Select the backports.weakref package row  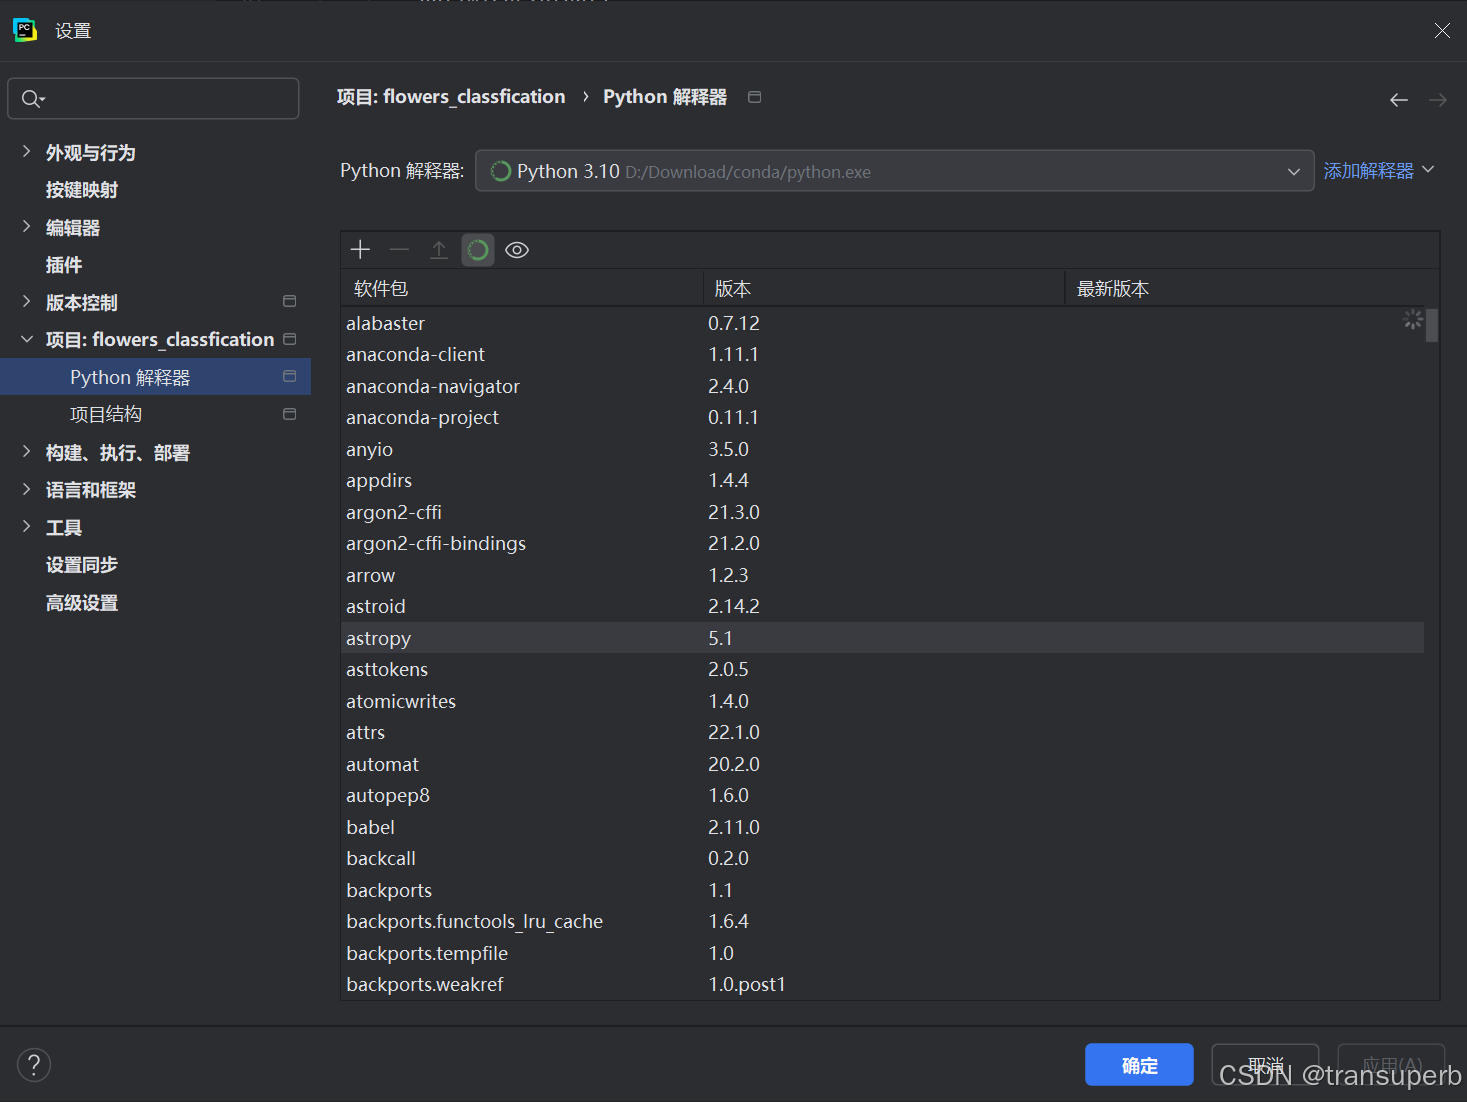coord(882,984)
